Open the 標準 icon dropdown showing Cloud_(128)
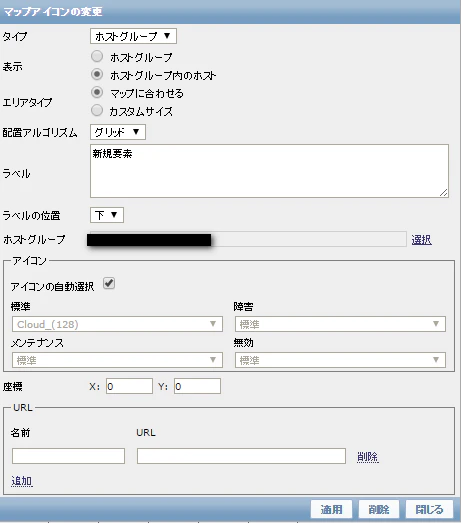 (x=117, y=324)
